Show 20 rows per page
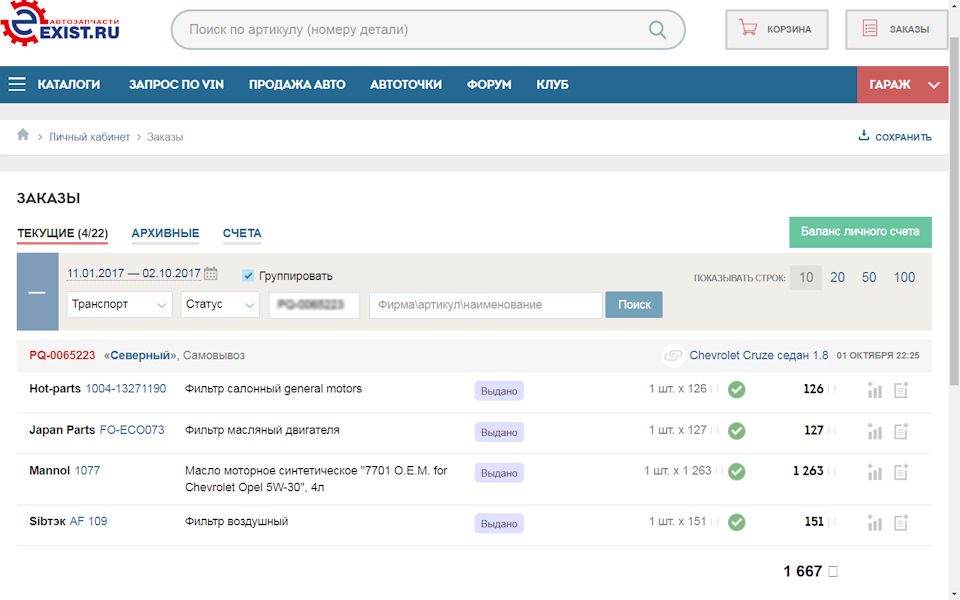 [x=837, y=277]
